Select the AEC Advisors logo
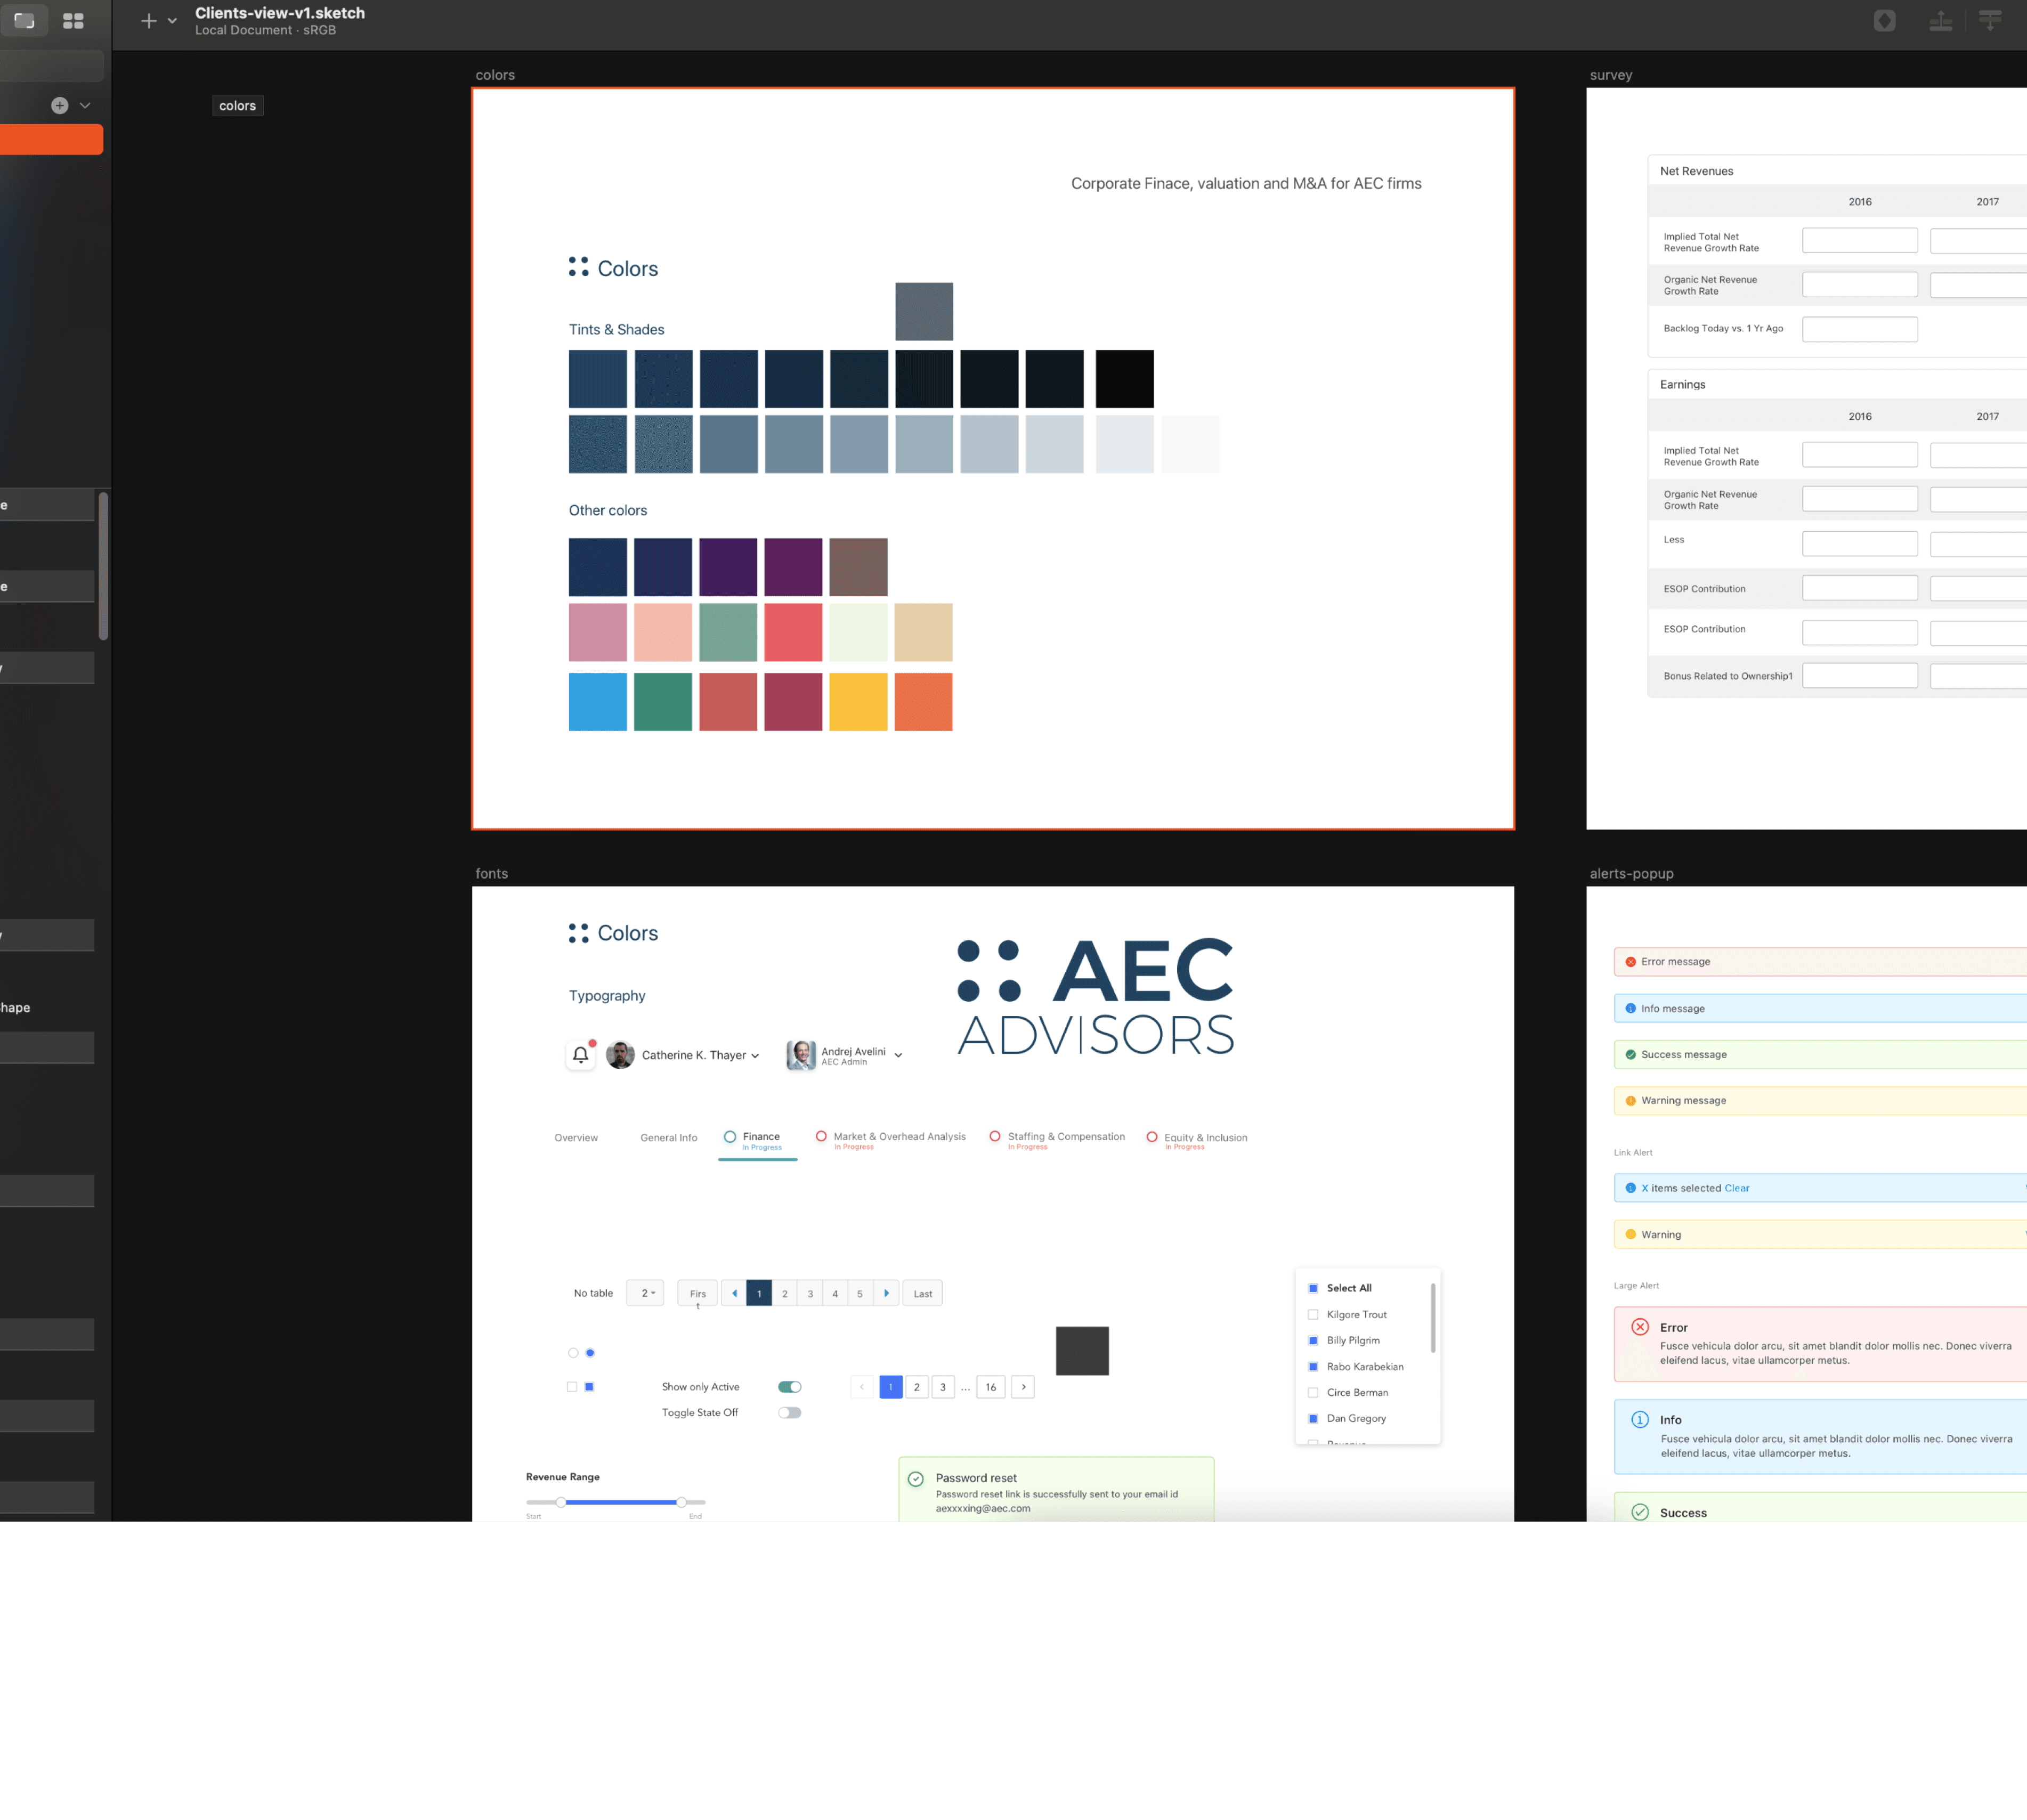This screenshot has width=2027, height=1820. 1095,996
